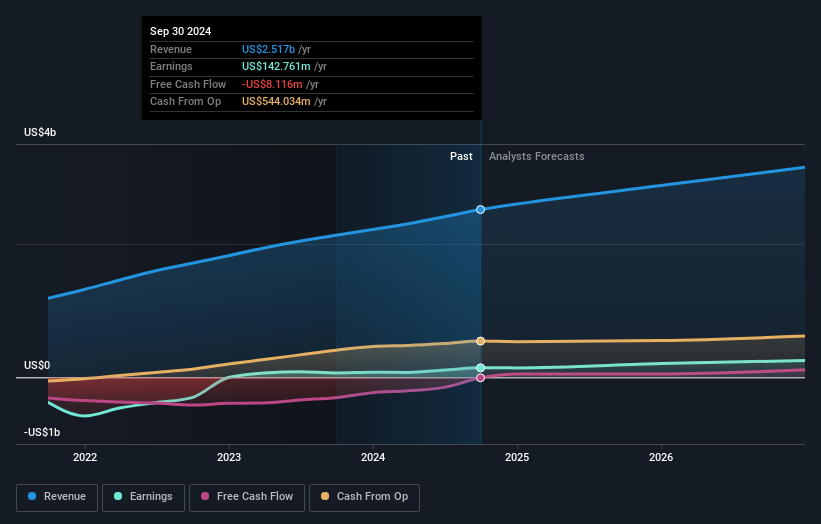Image resolution: width=821 pixels, height=524 pixels.
Task: Click the orange Cash From Op legend dot
Action: pyautogui.click(x=325, y=496)
